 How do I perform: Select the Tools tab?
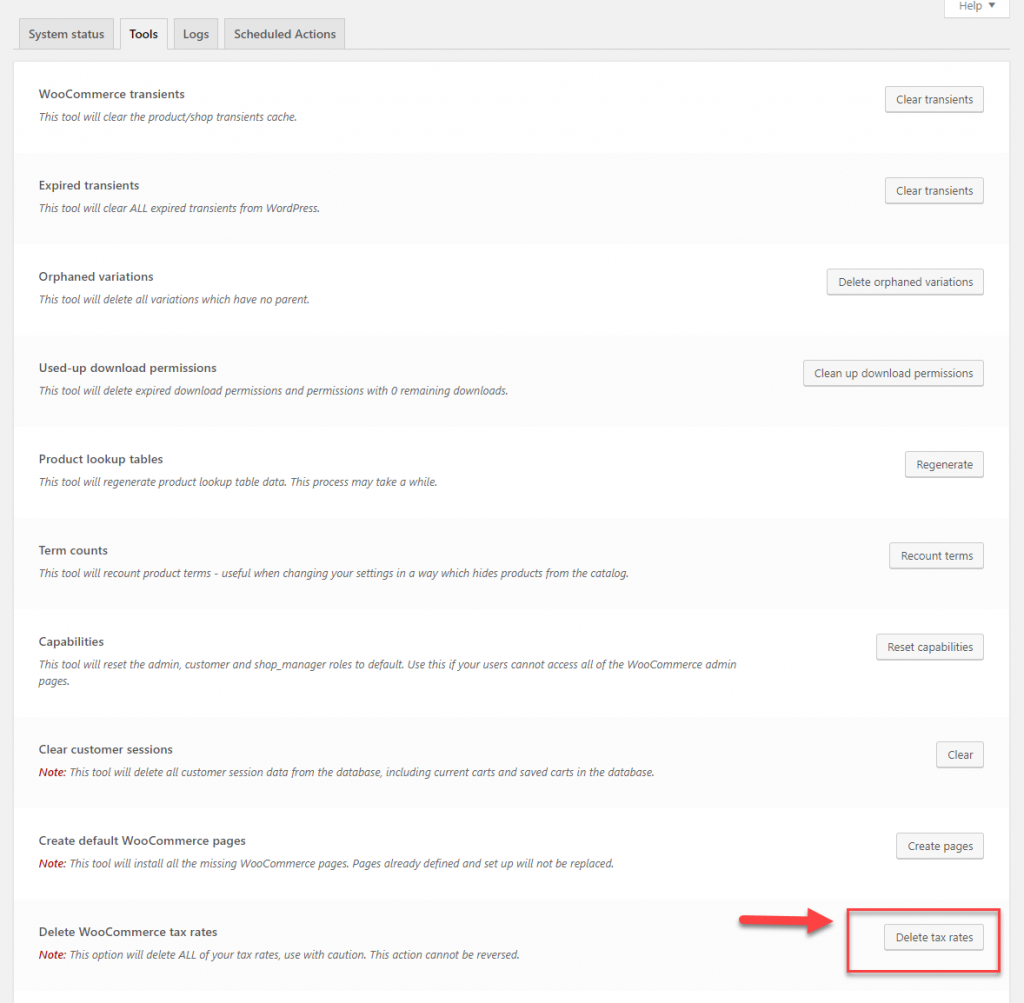click(x=143, y=34)
